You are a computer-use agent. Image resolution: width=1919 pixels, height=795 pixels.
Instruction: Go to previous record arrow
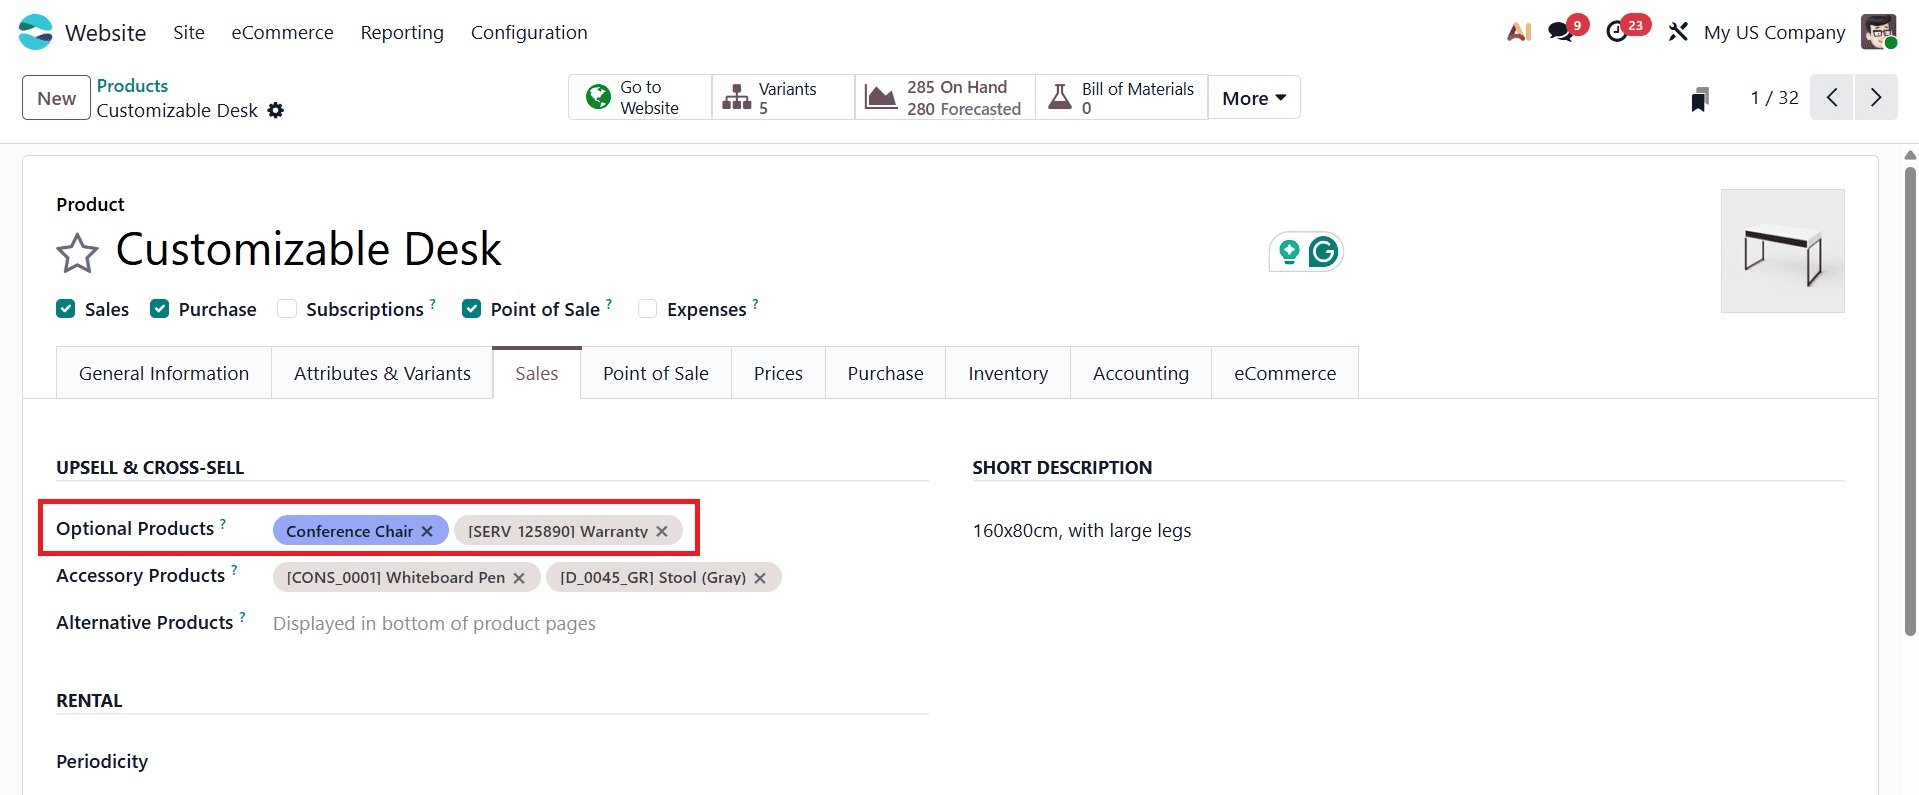(x=1832, y=97)
